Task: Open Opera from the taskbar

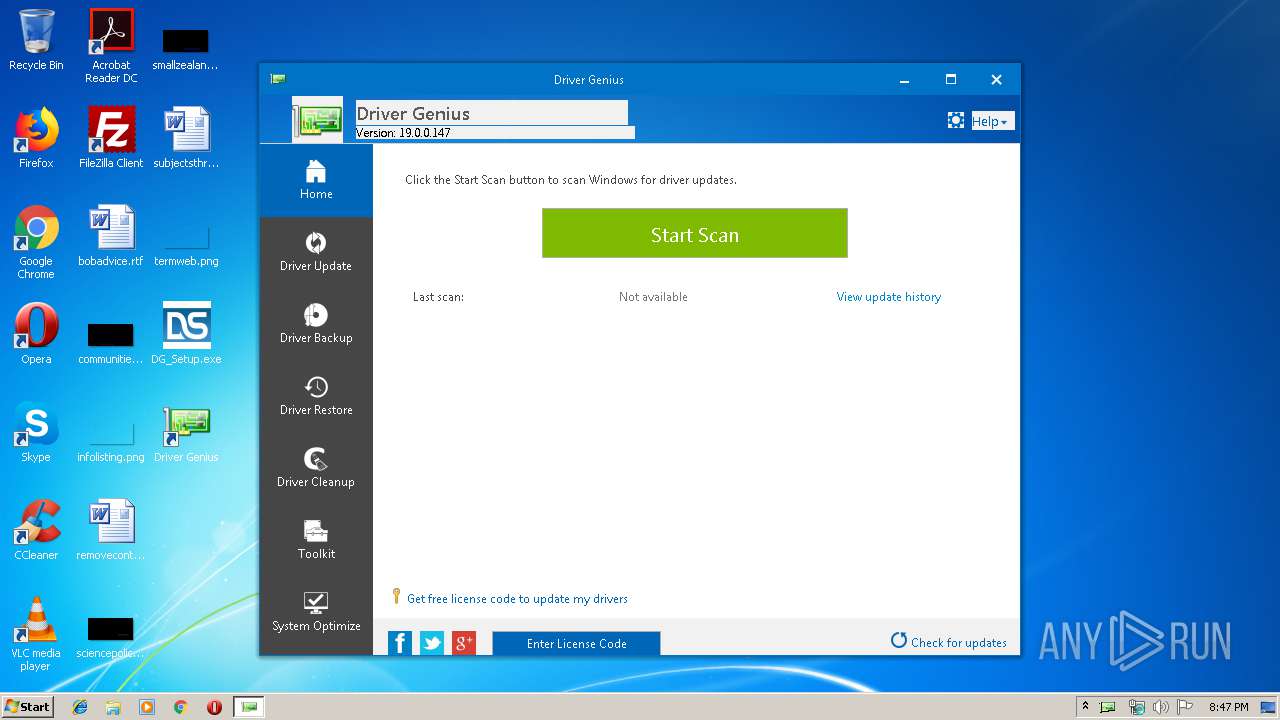Action: point(214,707)
